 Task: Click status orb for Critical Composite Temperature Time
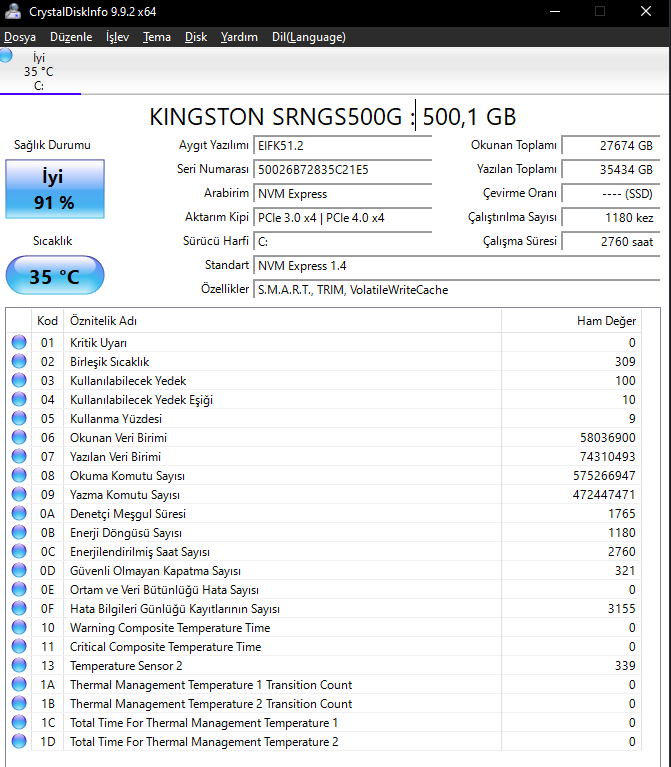point(19,647)
